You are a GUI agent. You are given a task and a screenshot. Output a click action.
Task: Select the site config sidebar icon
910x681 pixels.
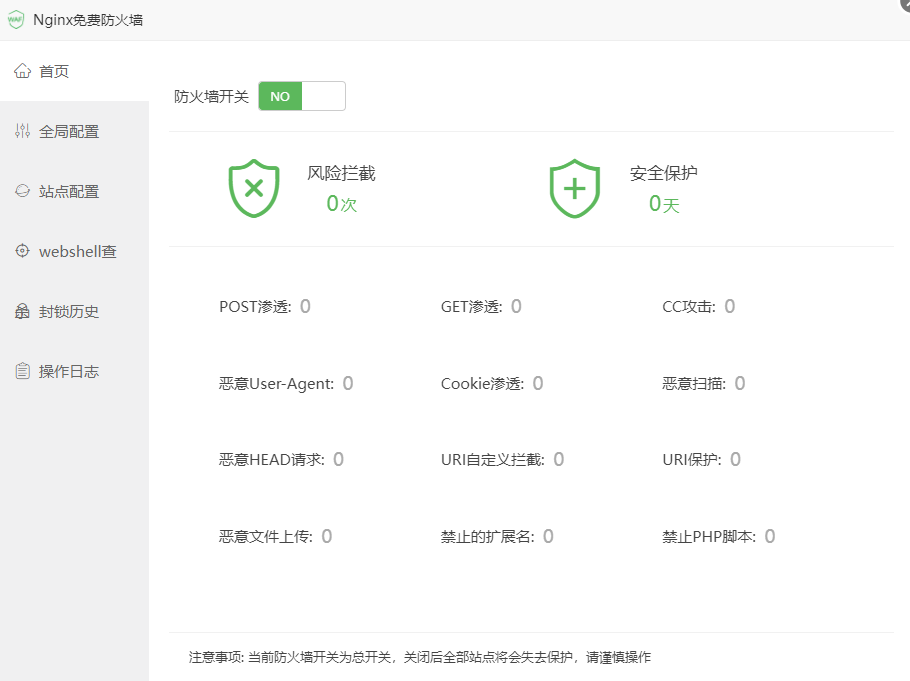point(22,191)
